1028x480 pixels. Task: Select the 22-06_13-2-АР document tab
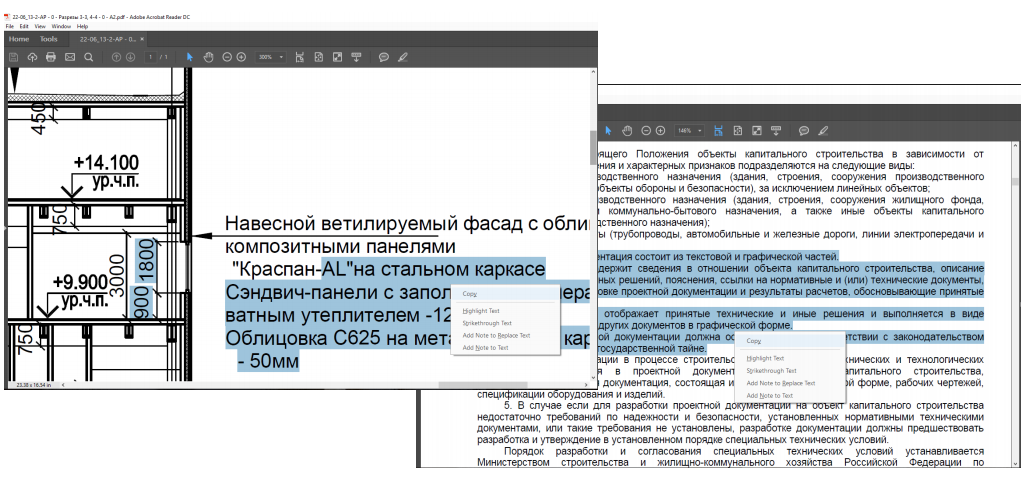pyautogui.click(x=108, y=39)
